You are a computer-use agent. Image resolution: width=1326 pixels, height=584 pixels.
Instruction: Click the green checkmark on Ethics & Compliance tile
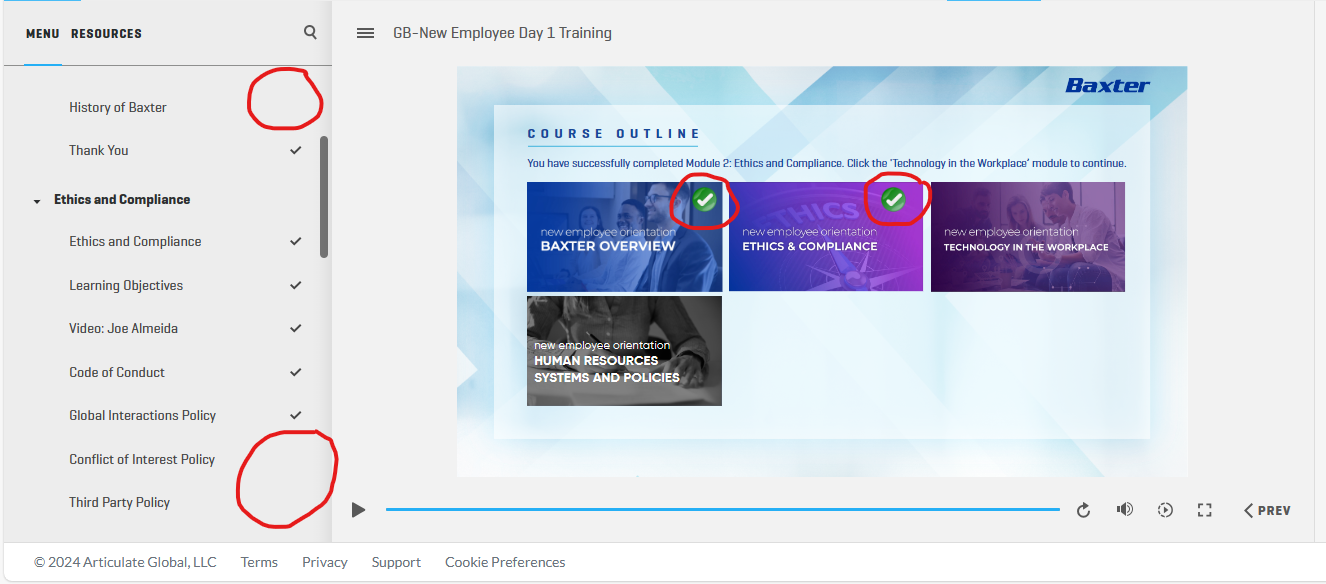click(894, 199)
